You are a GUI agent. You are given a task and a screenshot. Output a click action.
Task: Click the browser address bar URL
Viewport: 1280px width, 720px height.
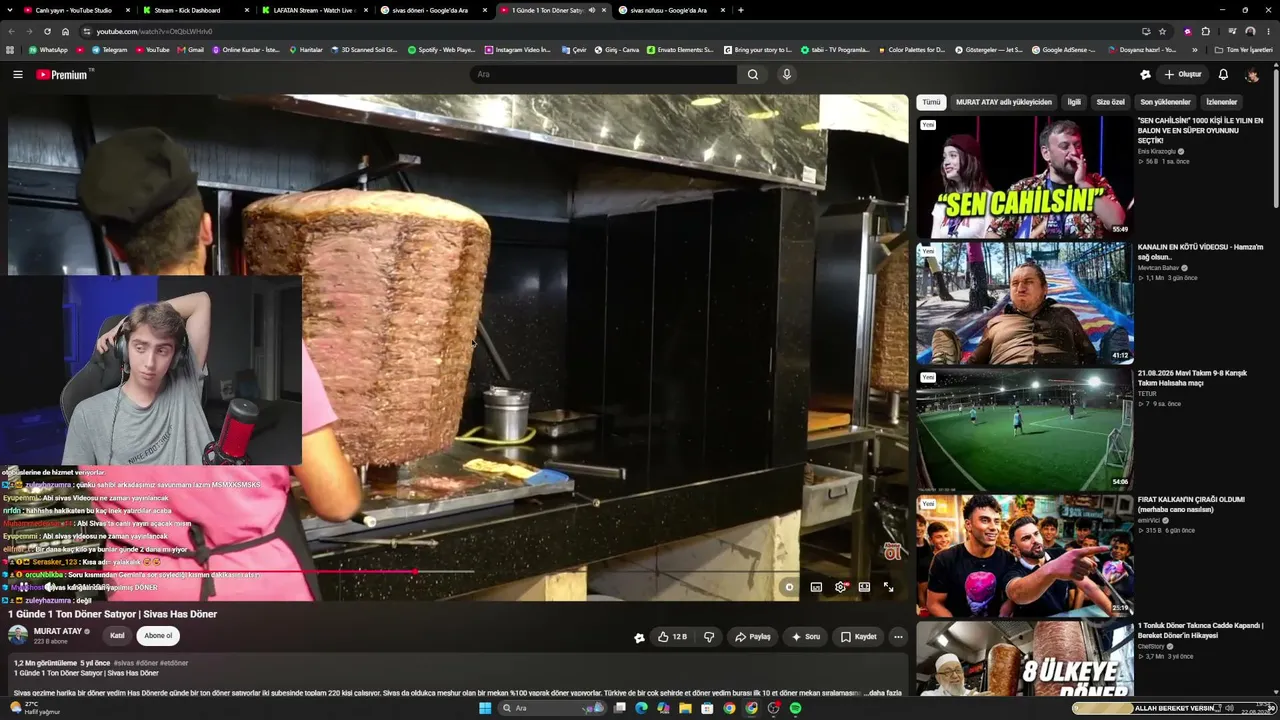pyautogui.click(x=155, y=31)
